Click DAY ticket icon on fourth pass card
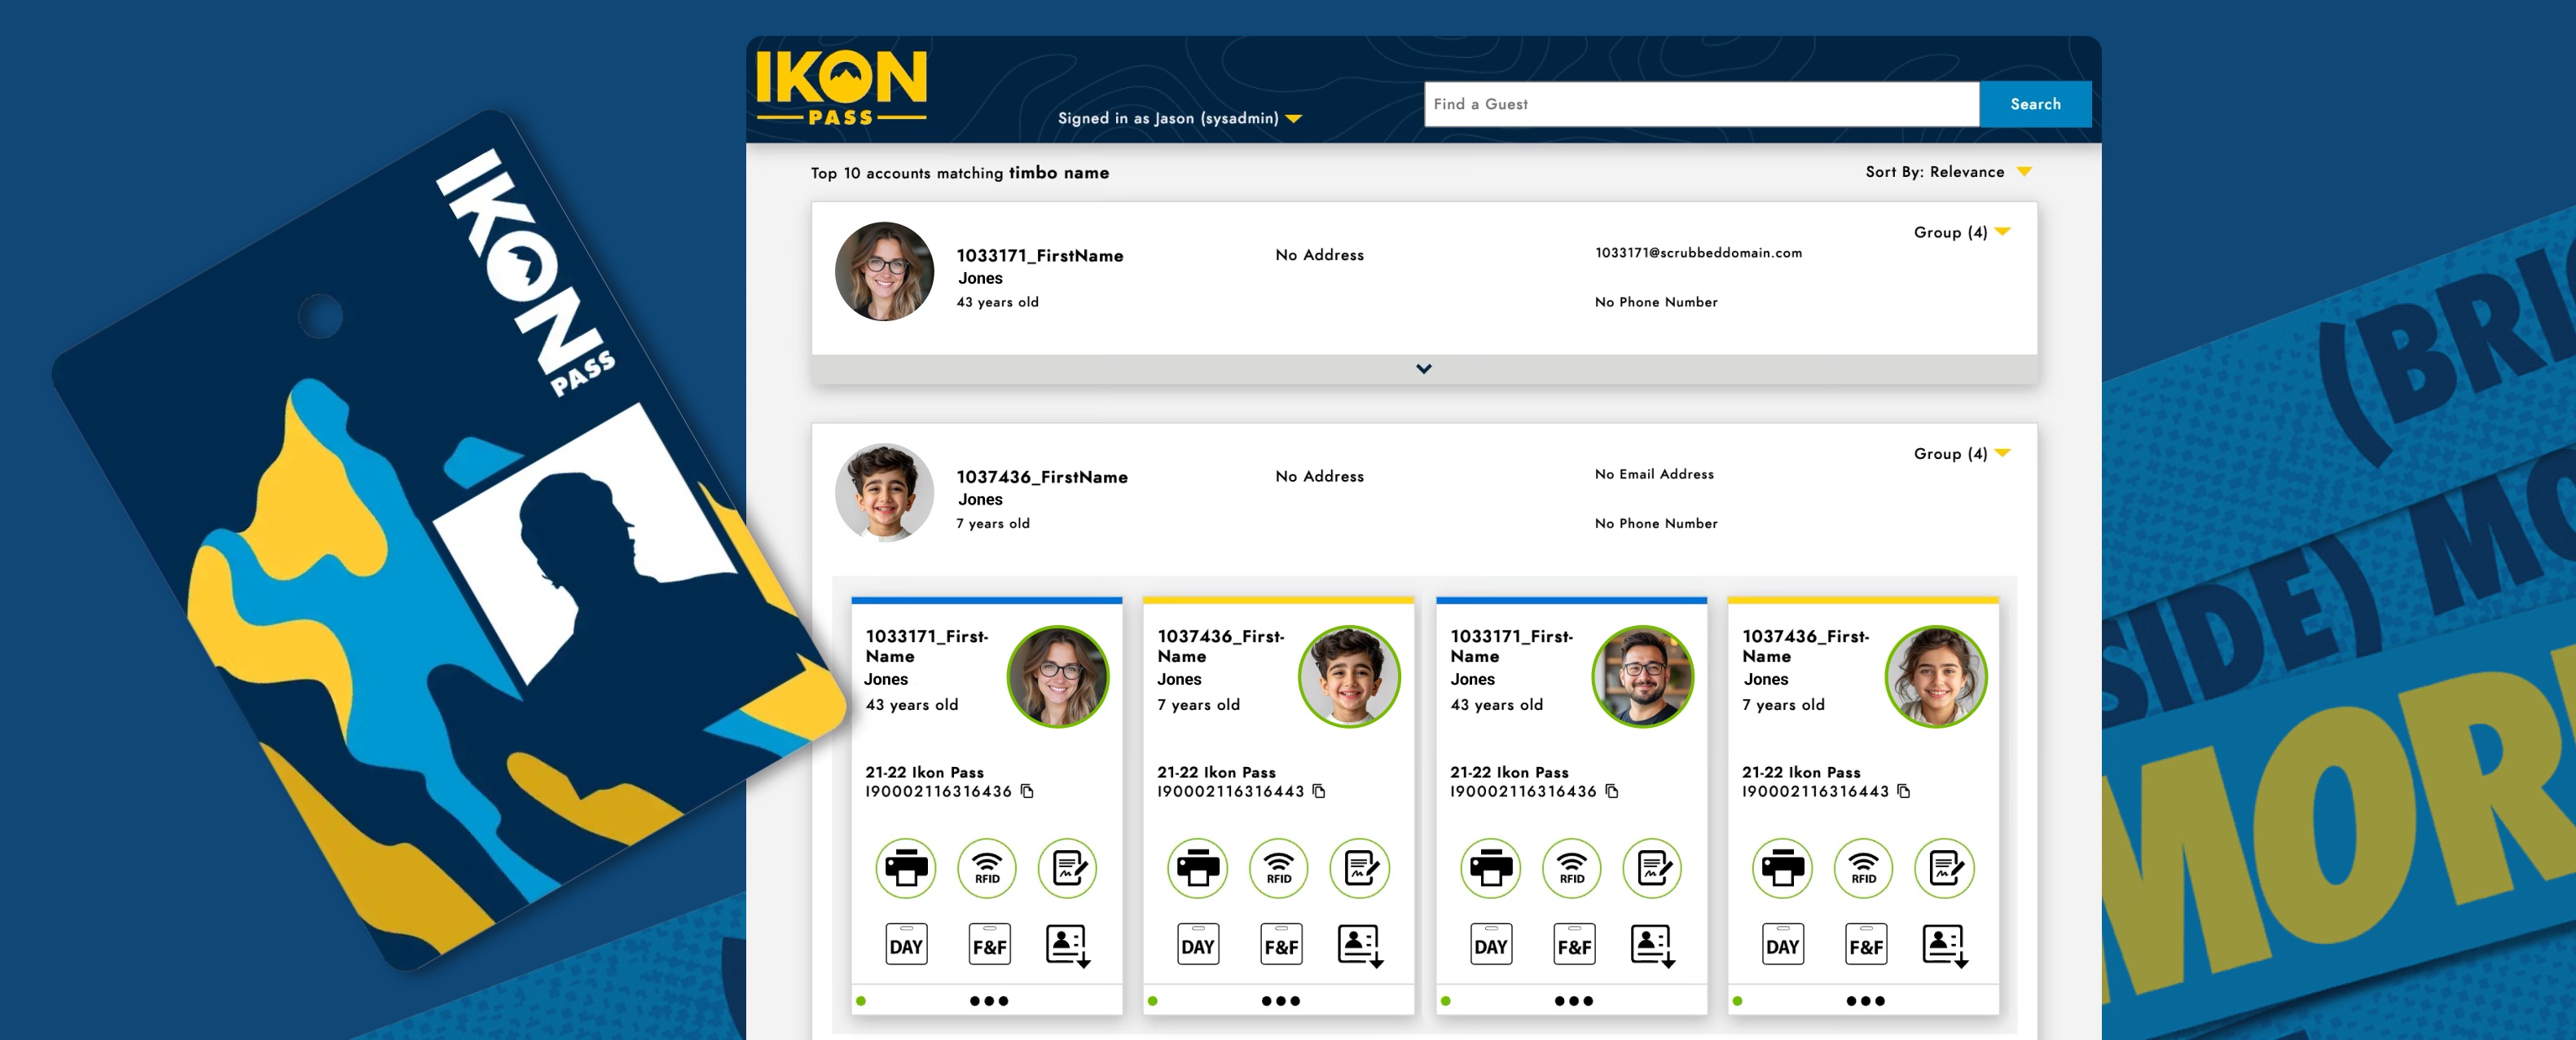The height and width of the screenshot is (1040, 2576). [x=1782, y=945]
